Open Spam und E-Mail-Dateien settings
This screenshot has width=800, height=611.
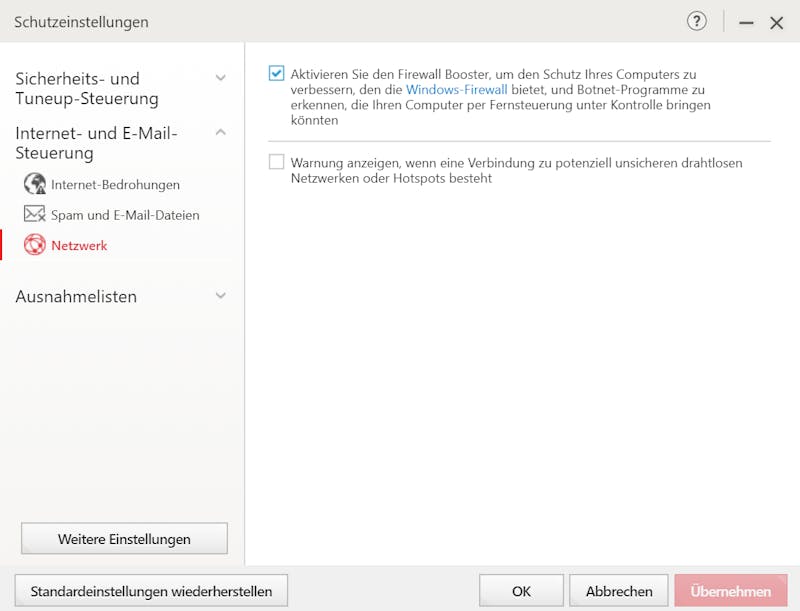[125, 215]
